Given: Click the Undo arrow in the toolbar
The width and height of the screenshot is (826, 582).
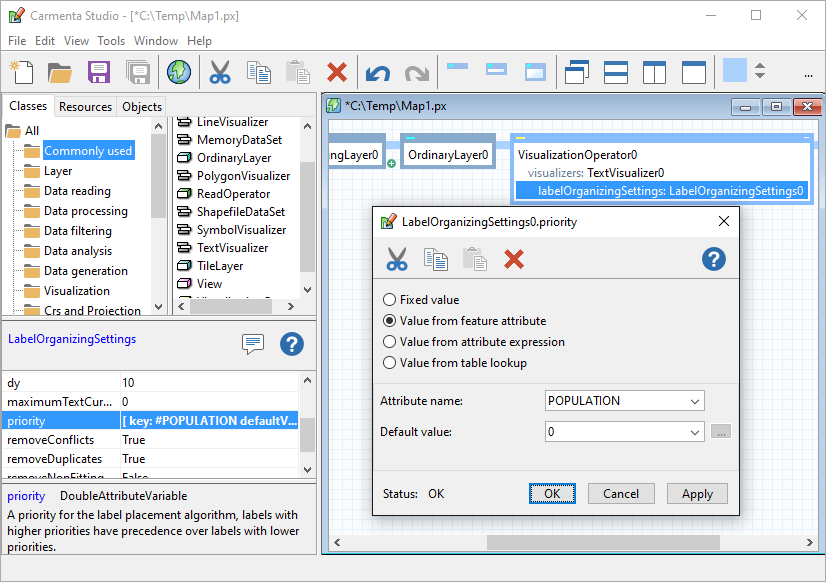Looking at the screenshot, I should pos(377,73).
